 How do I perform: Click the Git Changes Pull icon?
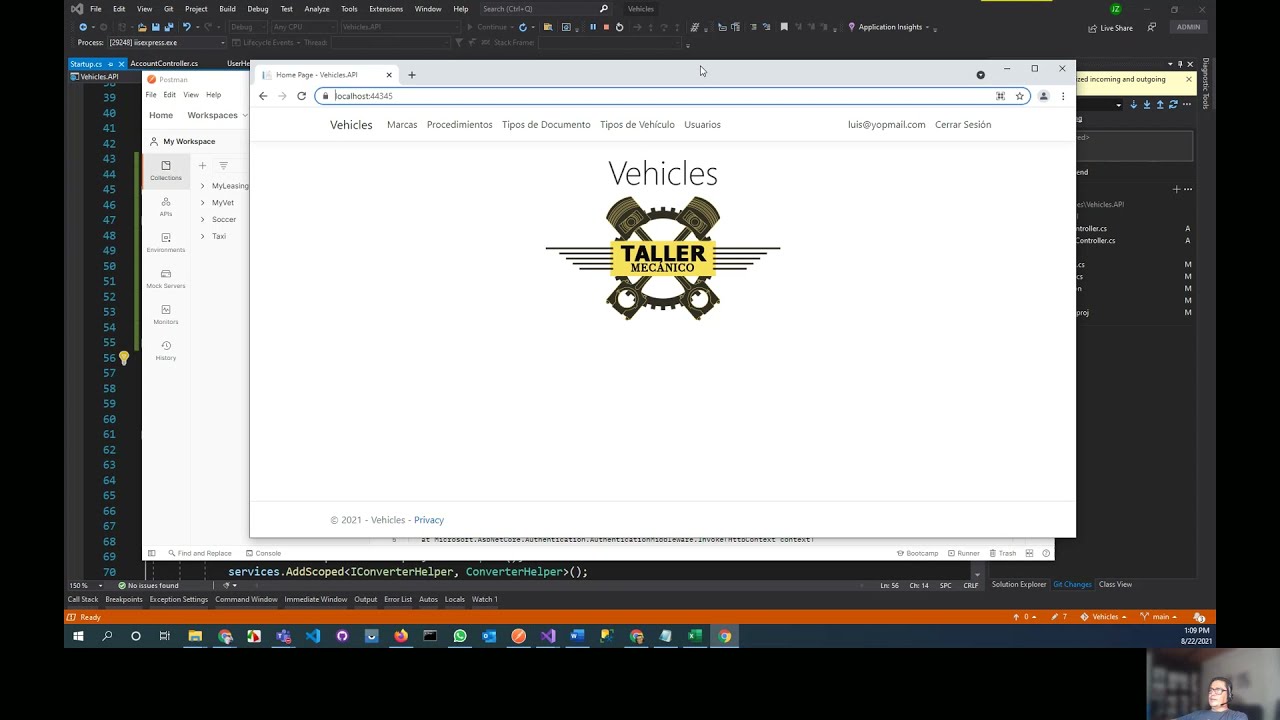[x=1147, y=104]
